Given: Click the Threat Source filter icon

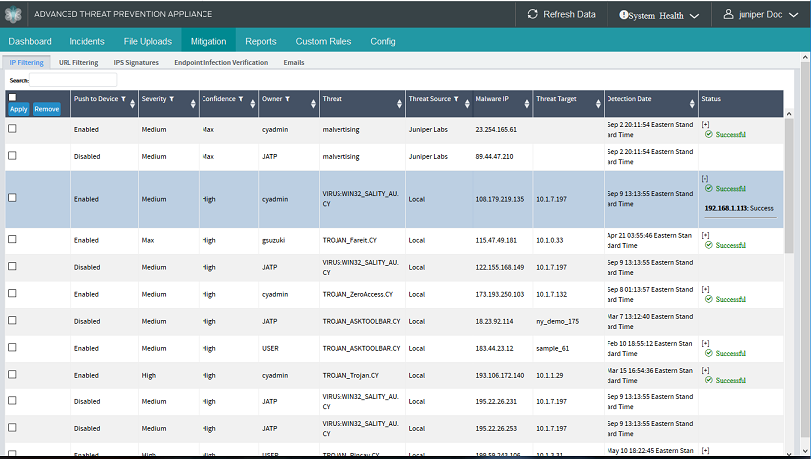Looking at the screenshot, I should click(457, 99).
